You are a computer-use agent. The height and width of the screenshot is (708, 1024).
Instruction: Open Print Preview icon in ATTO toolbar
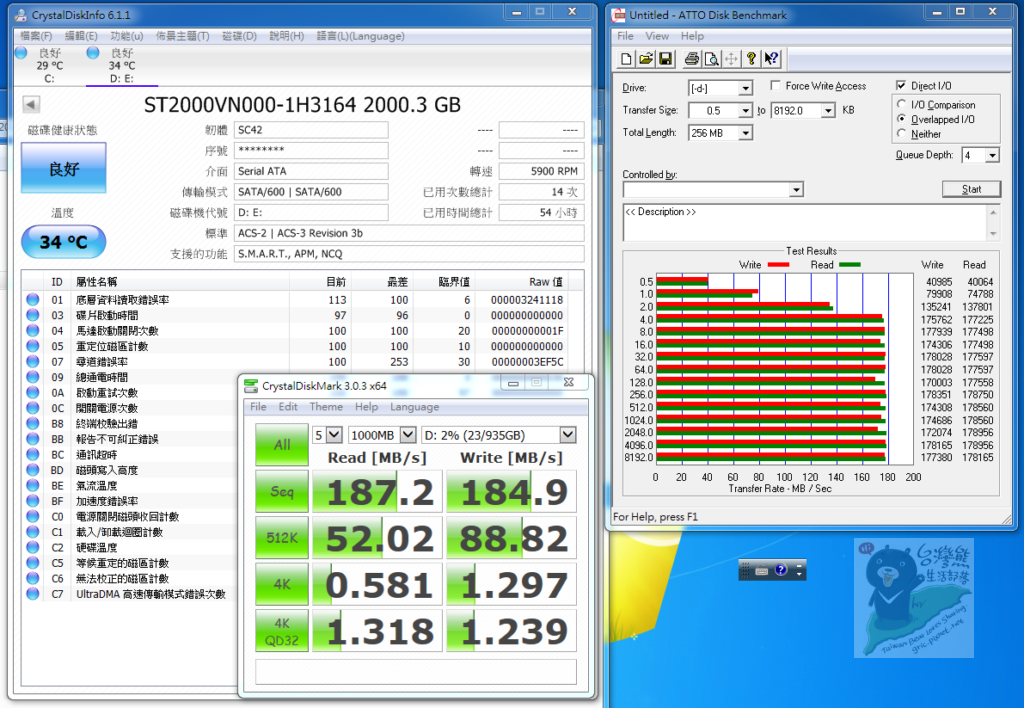(711, 59)
